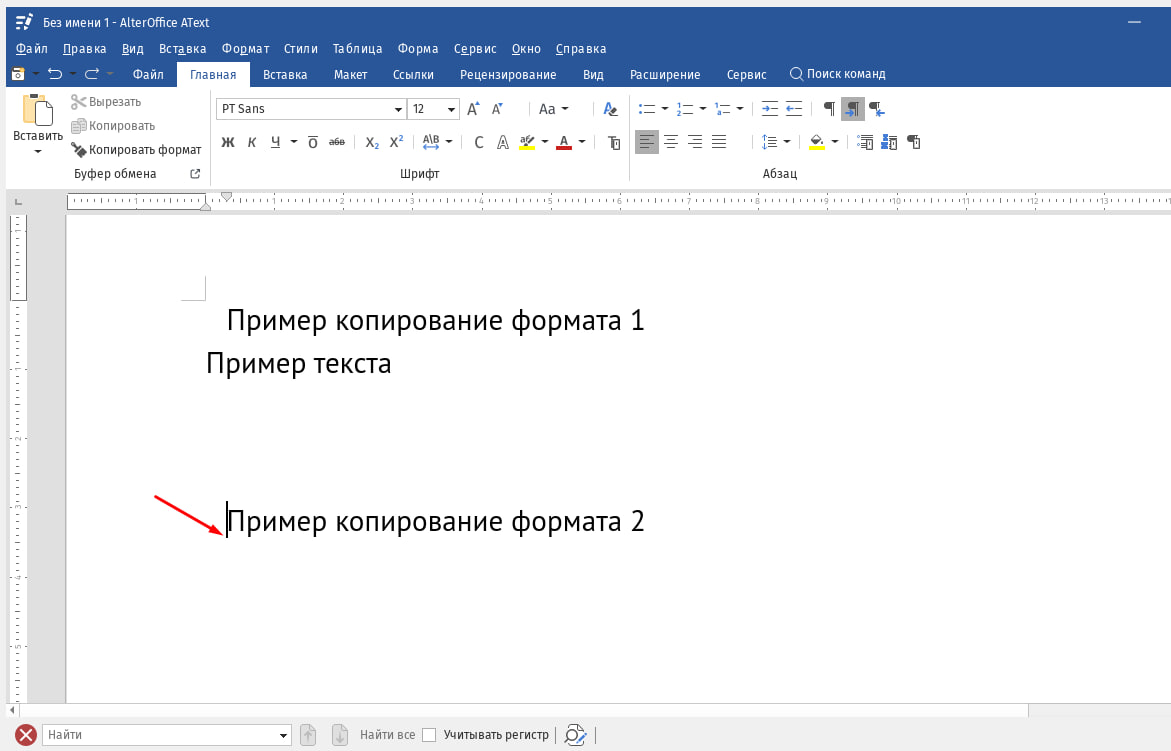Decrease font size with the A-down icon
The width and height of the screenshot is (1171, 751).
pos(497,109)
